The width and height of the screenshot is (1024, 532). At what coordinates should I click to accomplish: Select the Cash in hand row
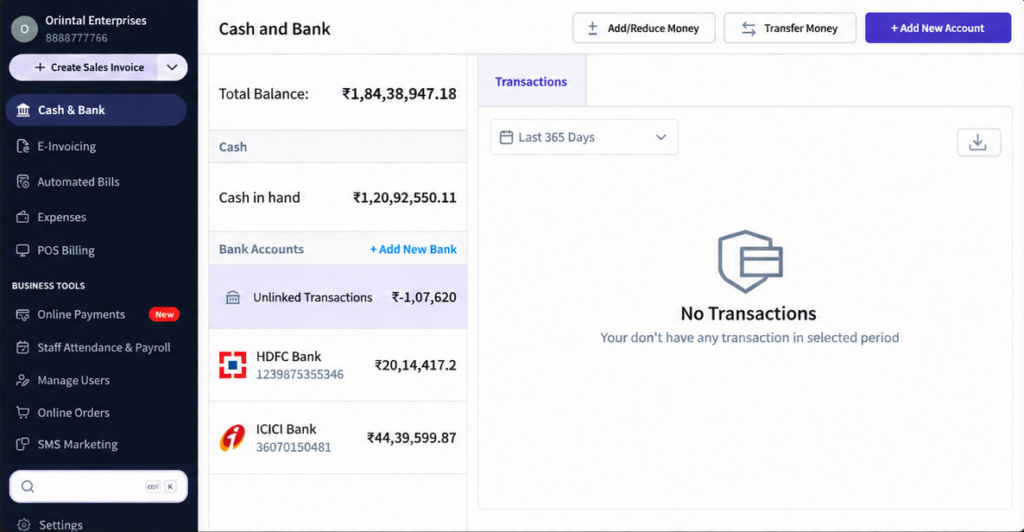[x=338, y=197]
